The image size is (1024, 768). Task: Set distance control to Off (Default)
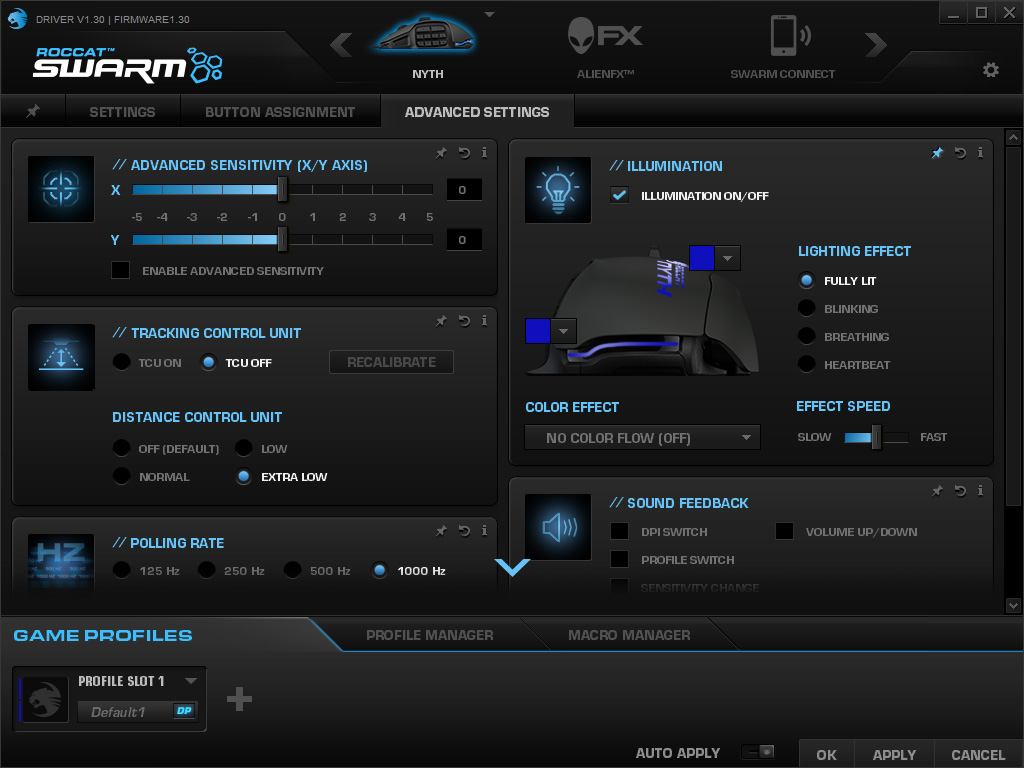click(x=121, y=448)
